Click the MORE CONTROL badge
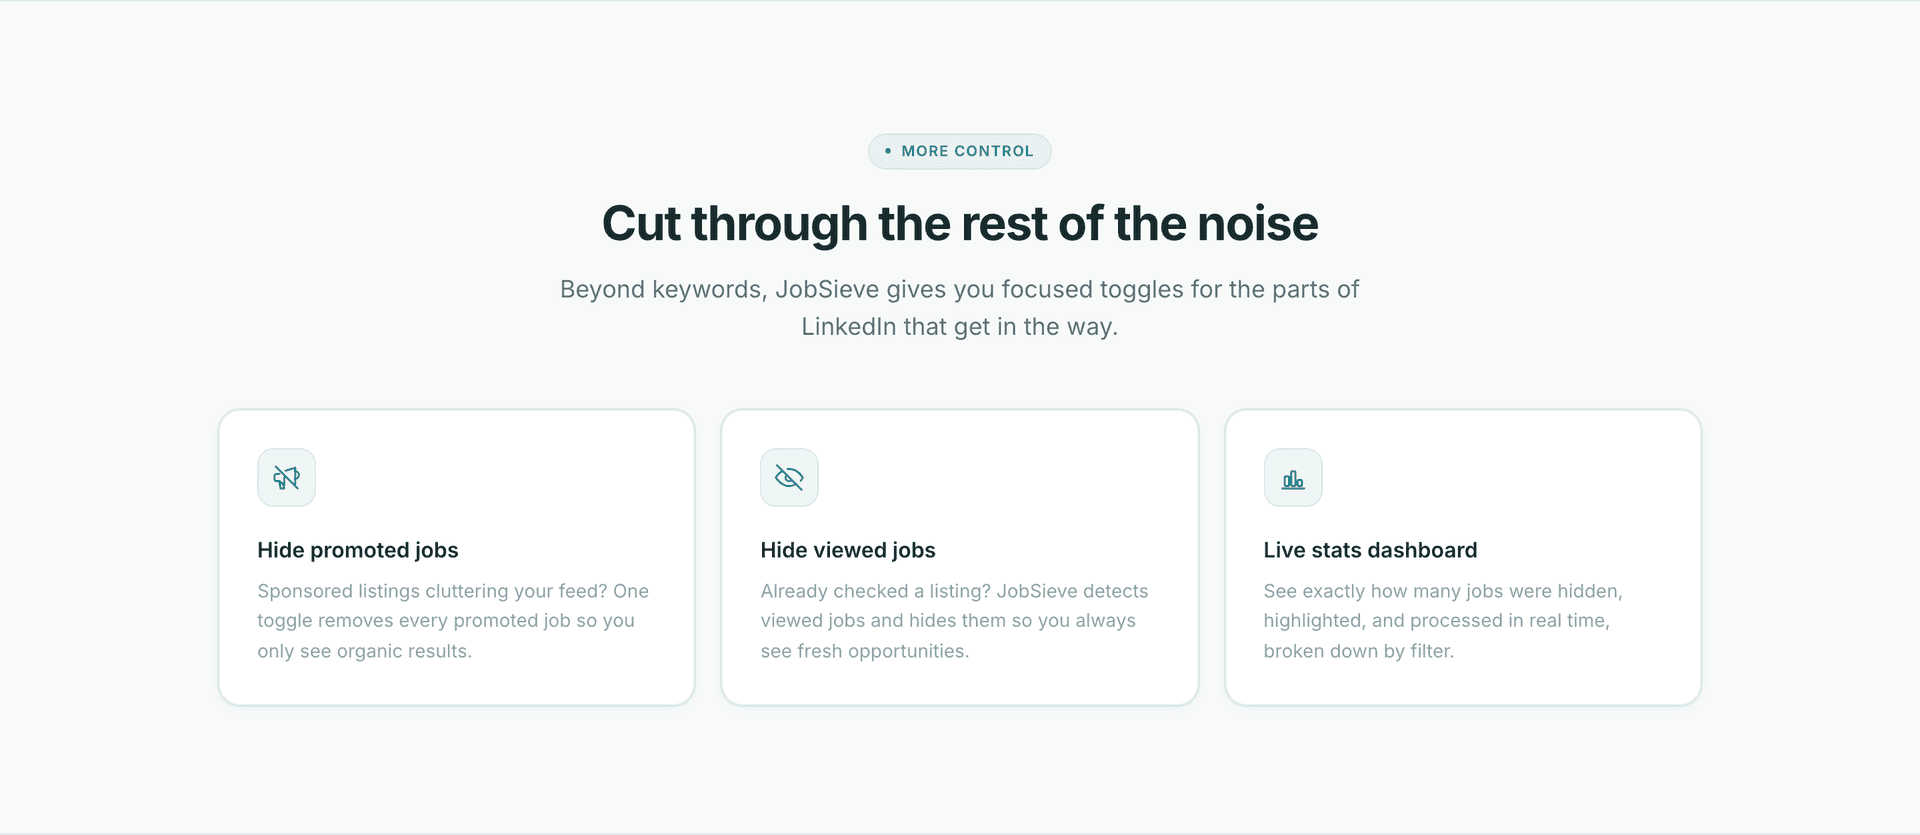Image resolution: width=1920 pixels, height=835 pixels. coord(960,151)
